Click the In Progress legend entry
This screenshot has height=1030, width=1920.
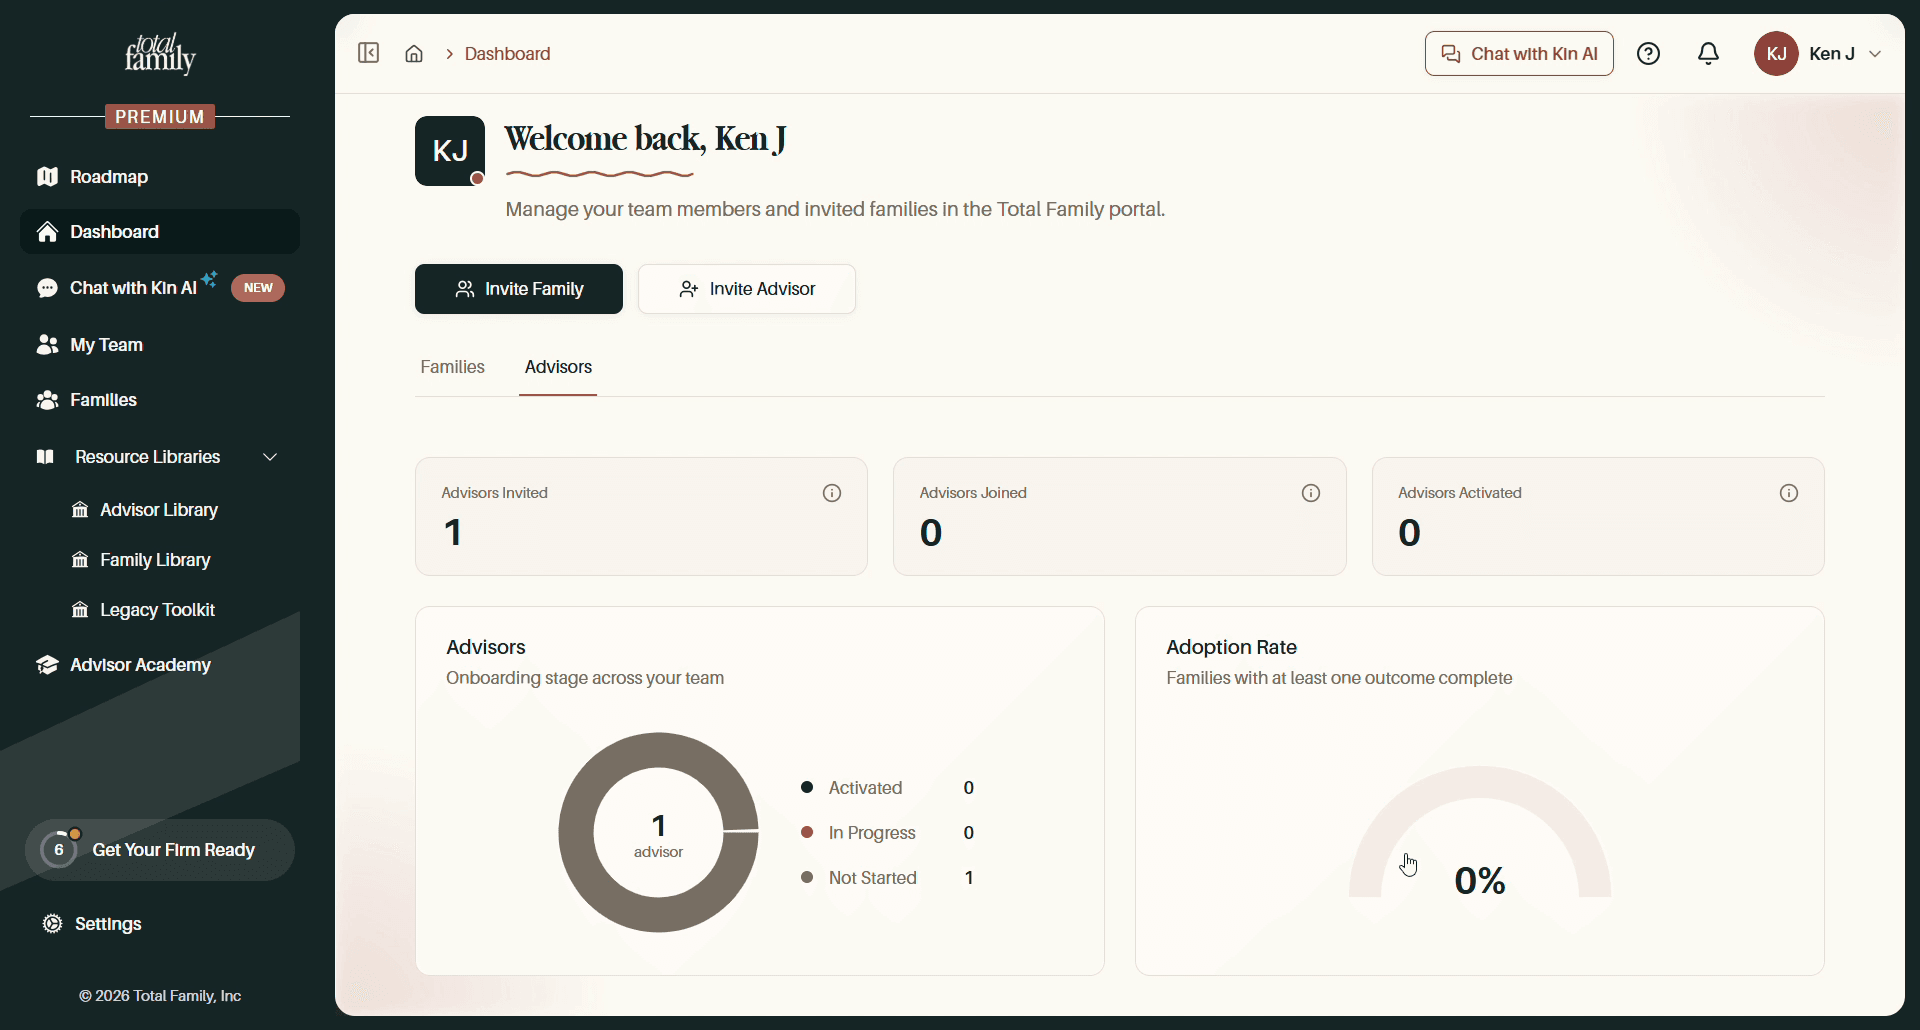(887, 833)
